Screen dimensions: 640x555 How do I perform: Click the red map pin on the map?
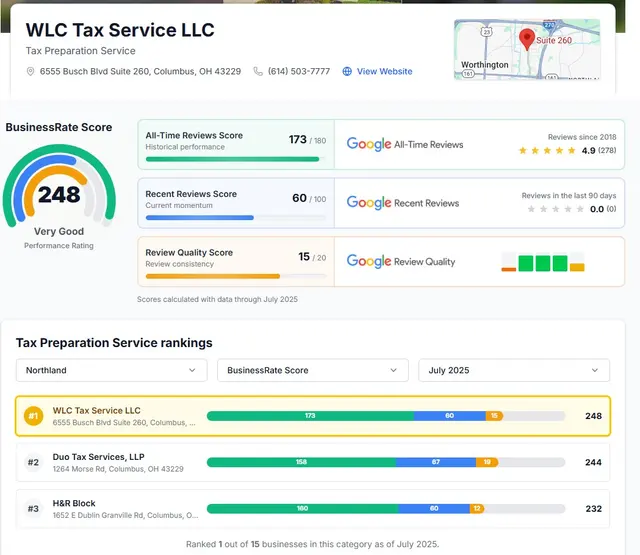[x=527, y=39]
